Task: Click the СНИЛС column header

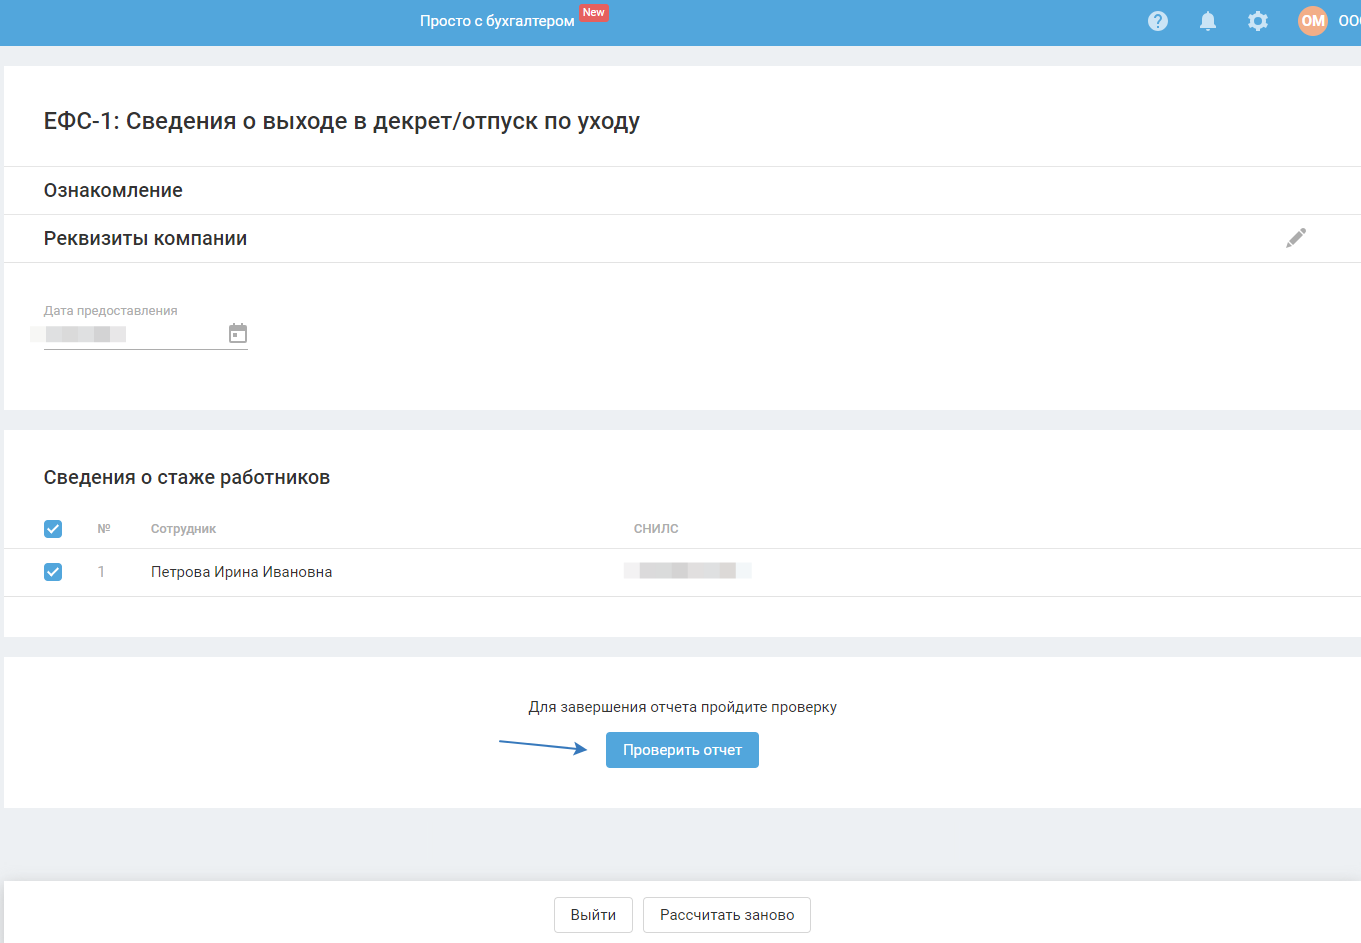Action: click(656, 529)
